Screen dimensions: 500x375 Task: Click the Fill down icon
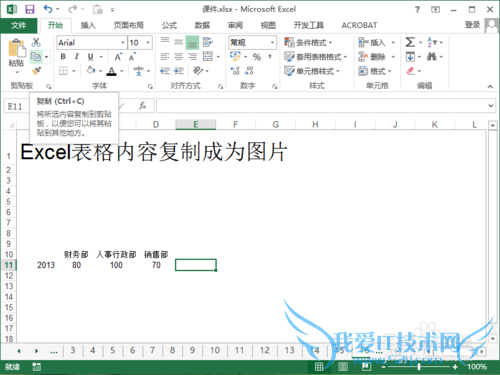410,57
